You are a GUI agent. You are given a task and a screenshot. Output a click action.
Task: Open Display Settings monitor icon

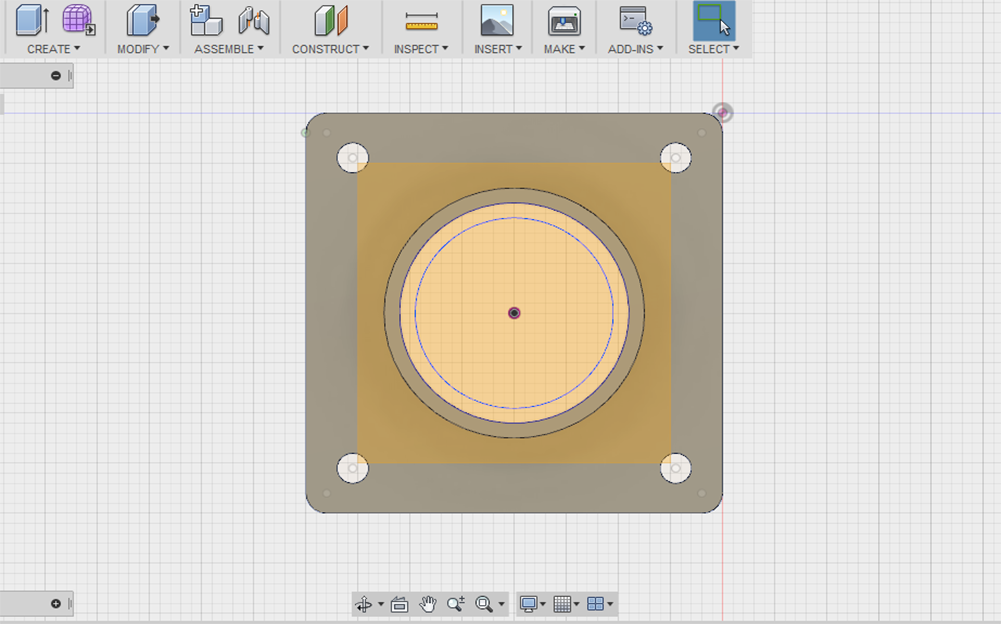click(x=528, y=604)
